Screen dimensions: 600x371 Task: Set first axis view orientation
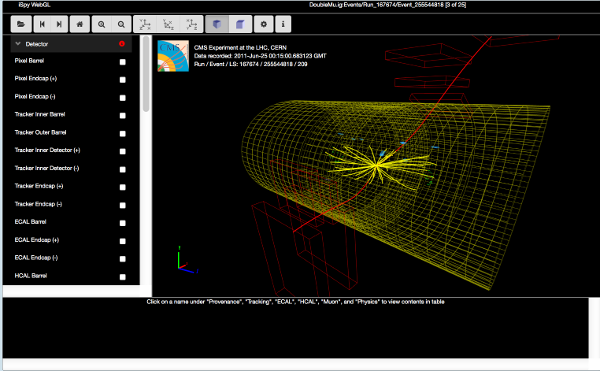(145, 24)
